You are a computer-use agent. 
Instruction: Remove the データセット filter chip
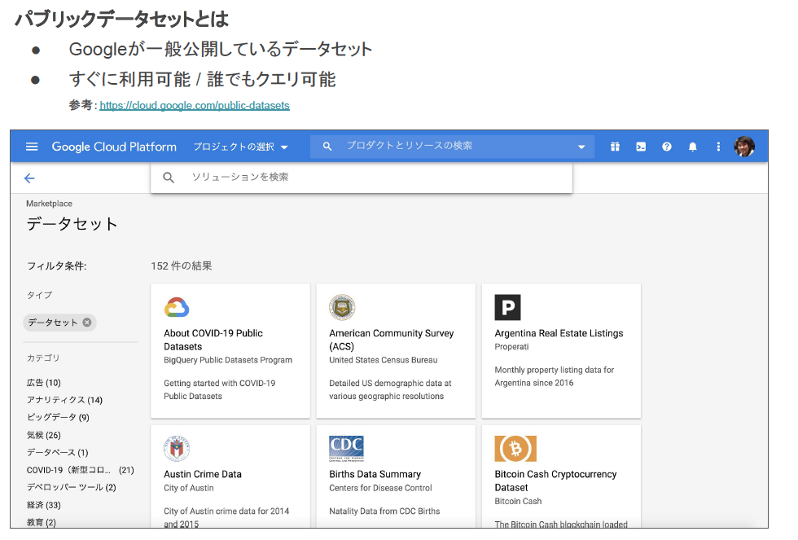click(x=87, y=322)
